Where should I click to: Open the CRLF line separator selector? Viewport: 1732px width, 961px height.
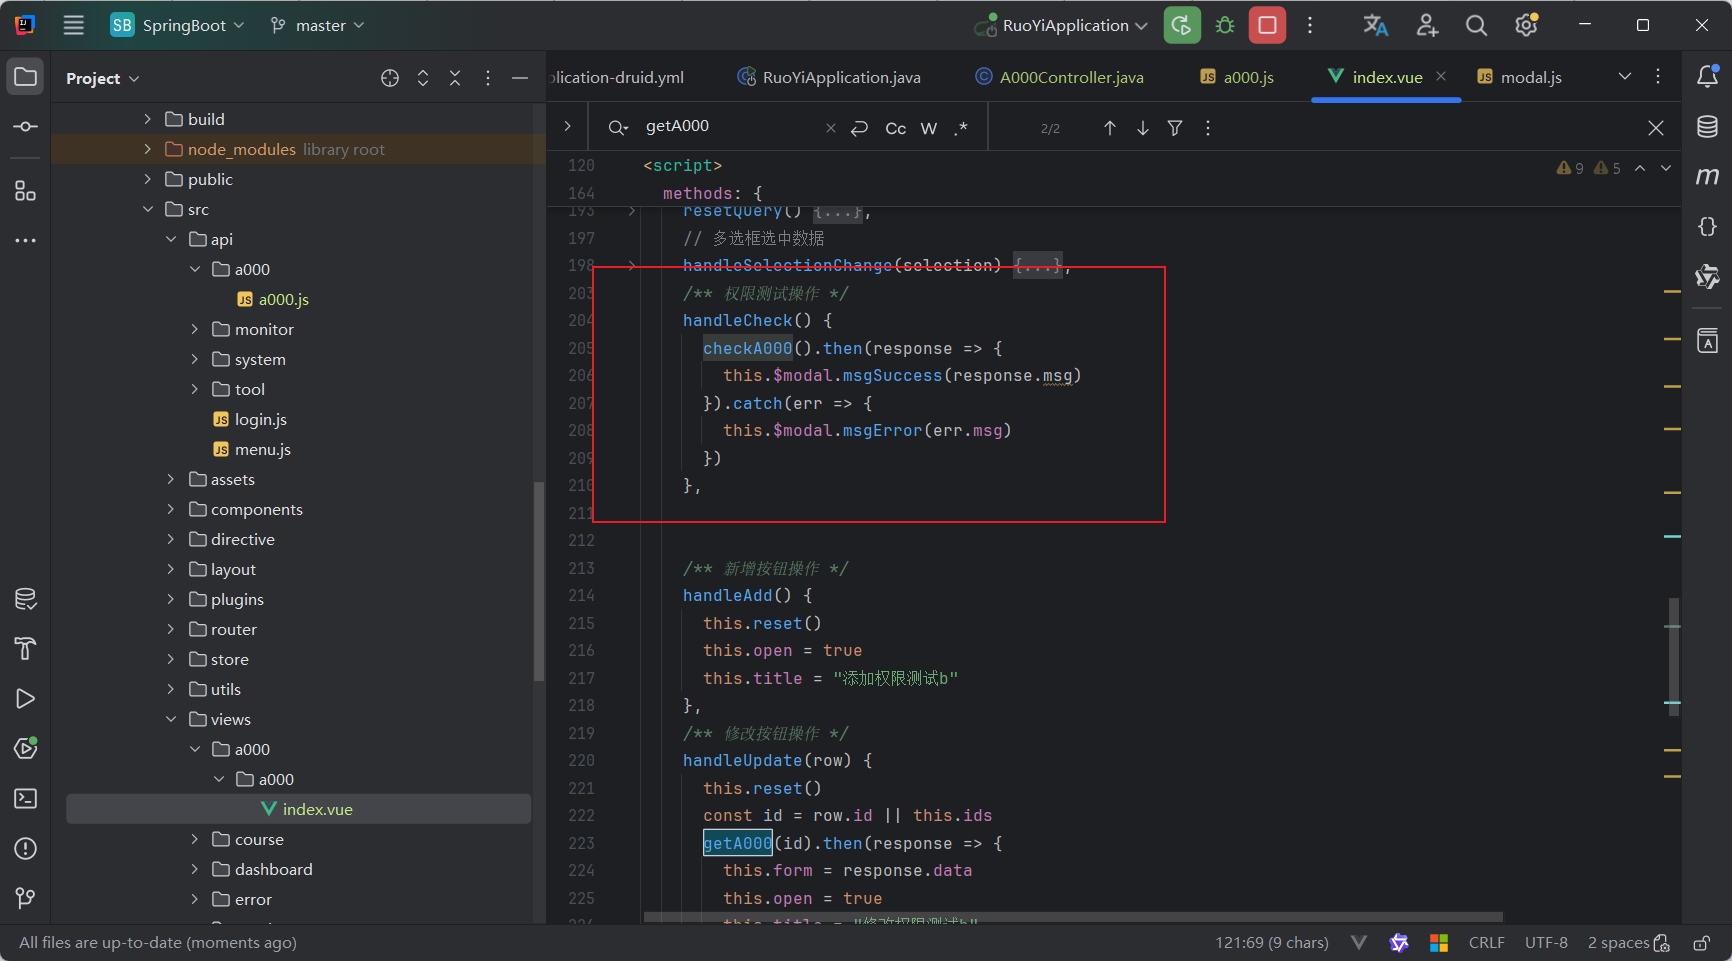coord(1486,942)
